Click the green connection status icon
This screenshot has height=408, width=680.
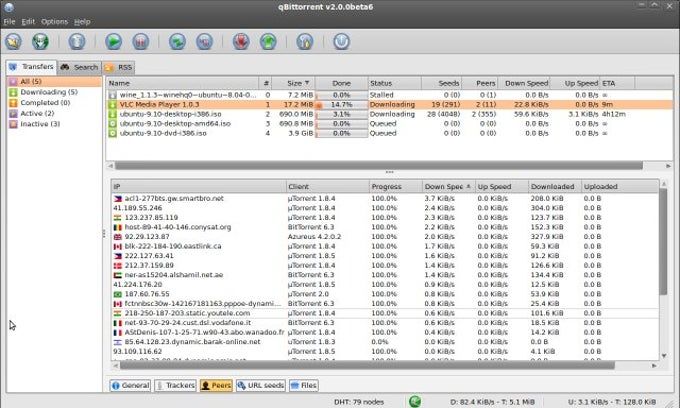[x=414, y=401]
